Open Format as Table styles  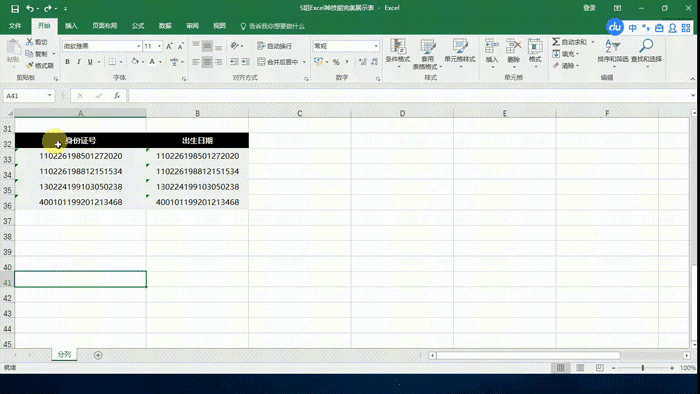click(x=427, y=54)
